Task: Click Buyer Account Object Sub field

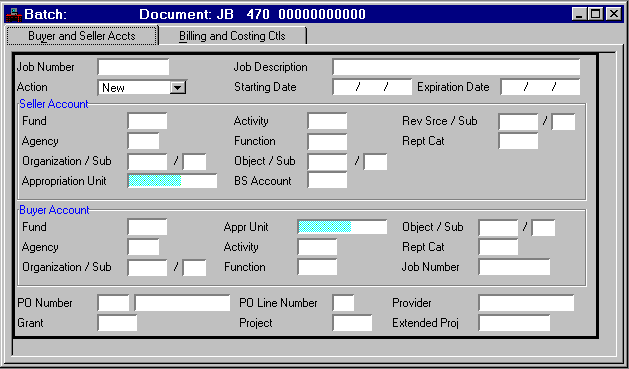Action: (544, 228)
